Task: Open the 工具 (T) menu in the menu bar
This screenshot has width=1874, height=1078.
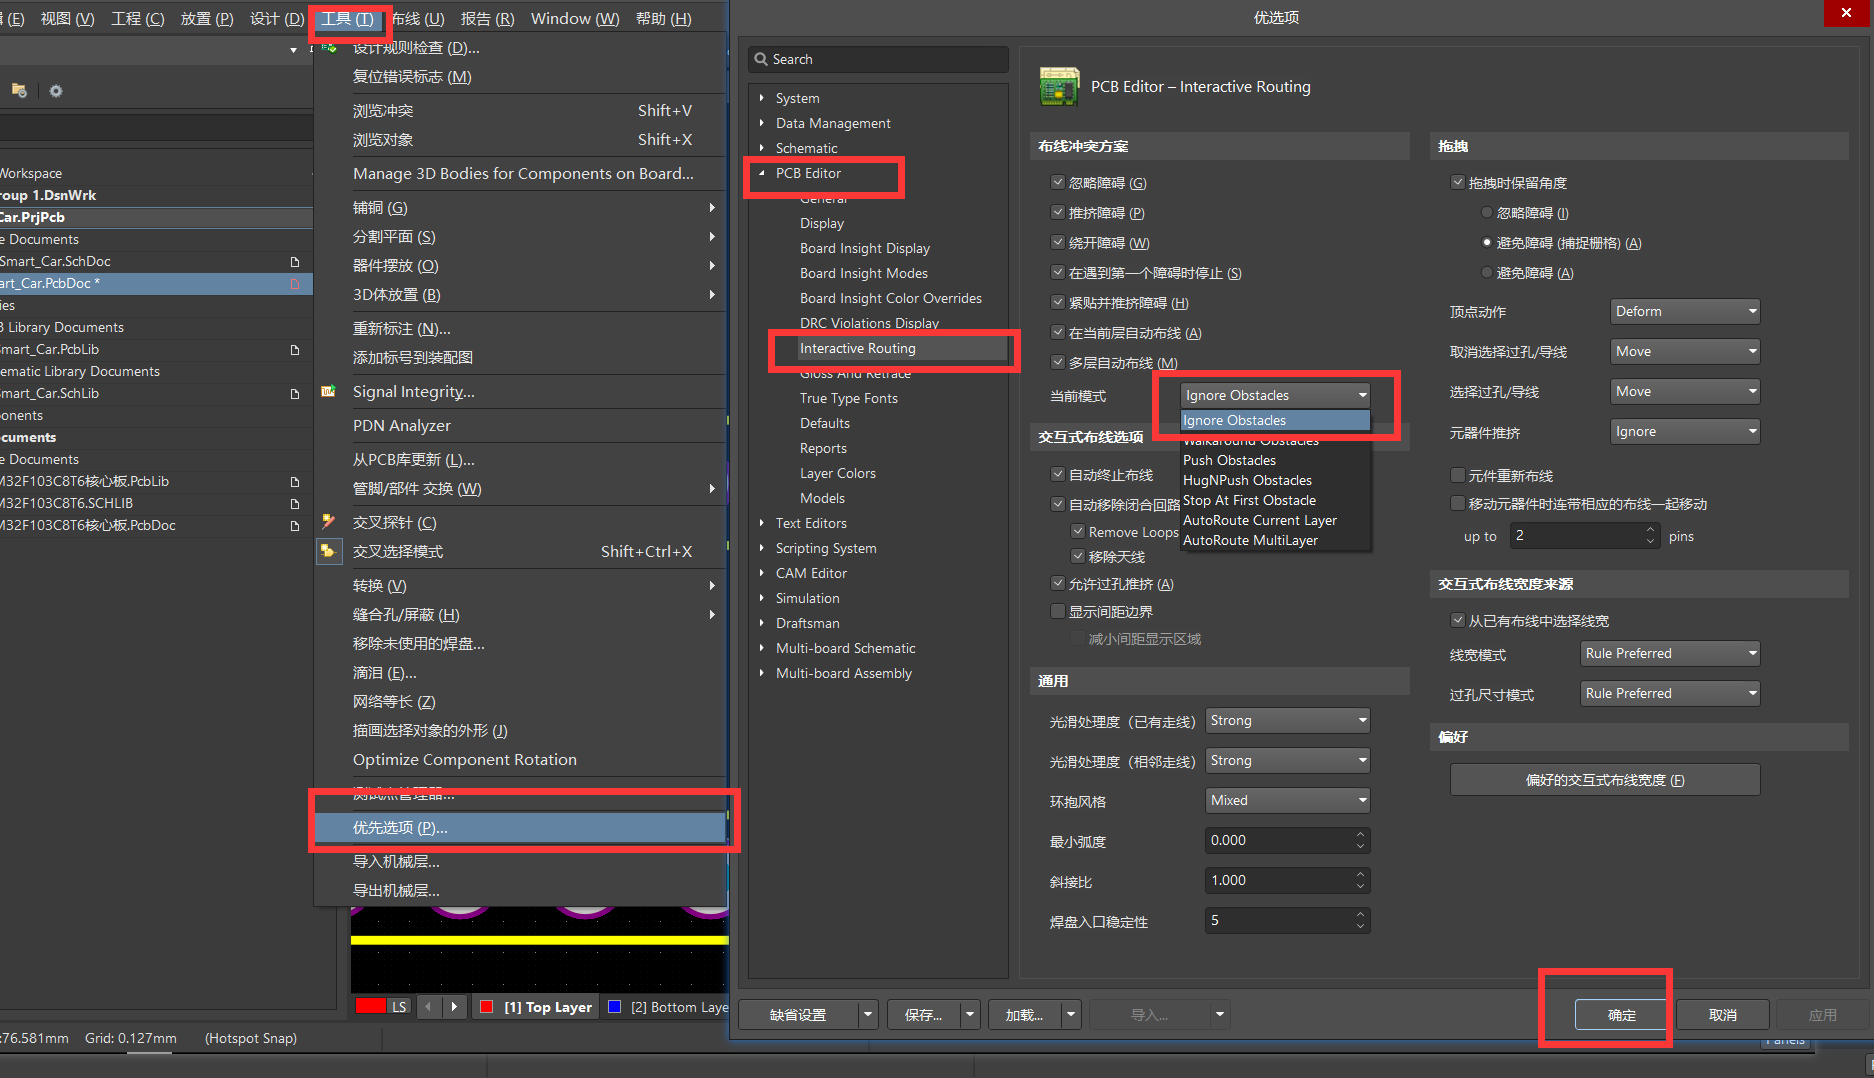Action: (x=347, y=18)
